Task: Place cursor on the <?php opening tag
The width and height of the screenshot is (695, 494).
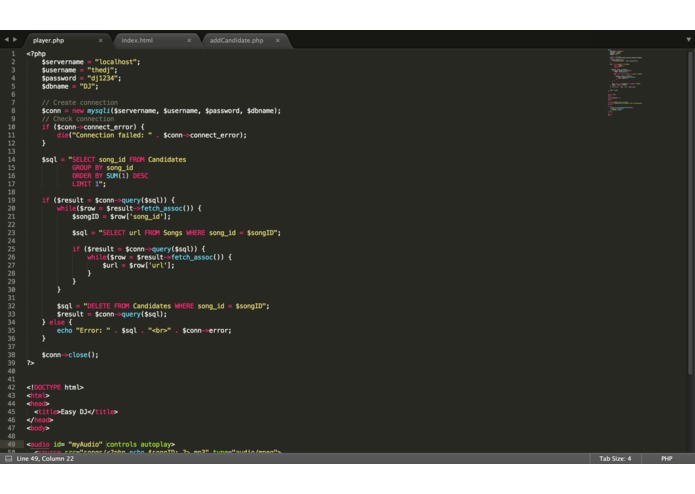Action: (x=36, y=54)
